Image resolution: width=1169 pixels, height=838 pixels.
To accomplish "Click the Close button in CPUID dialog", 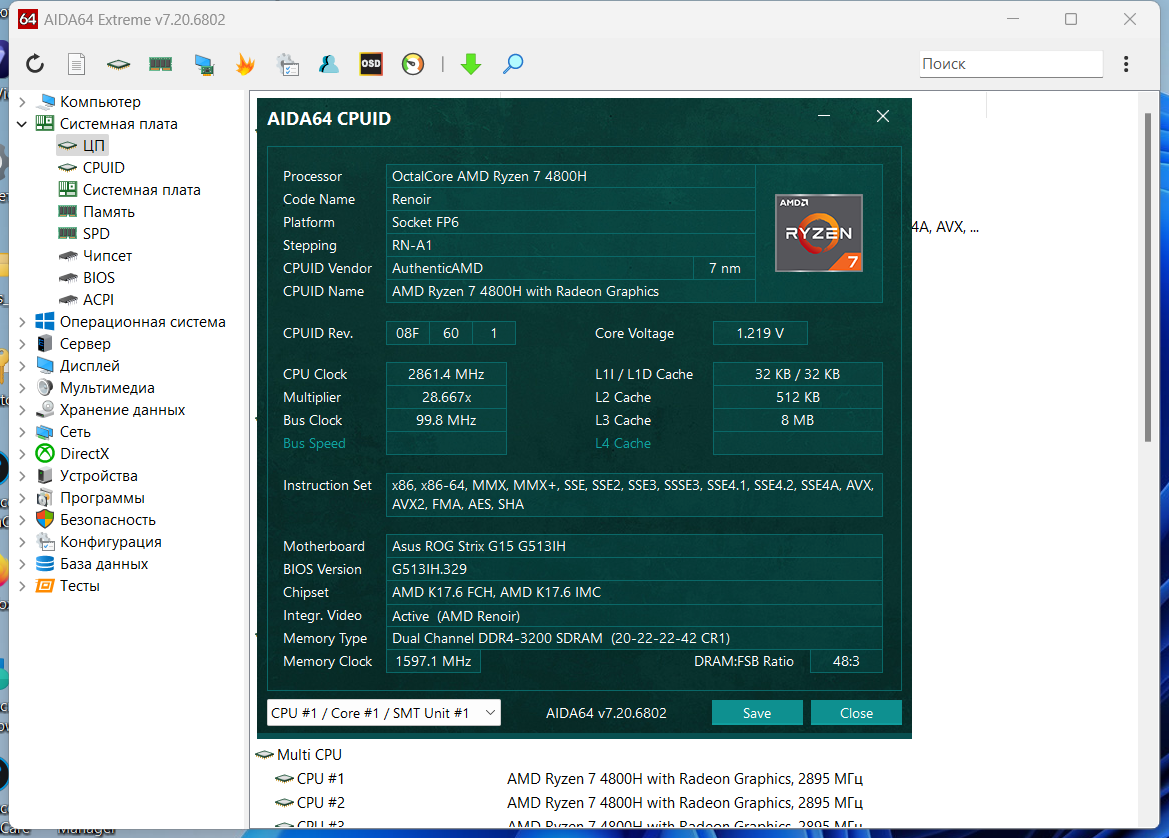I will coord(856,713).
